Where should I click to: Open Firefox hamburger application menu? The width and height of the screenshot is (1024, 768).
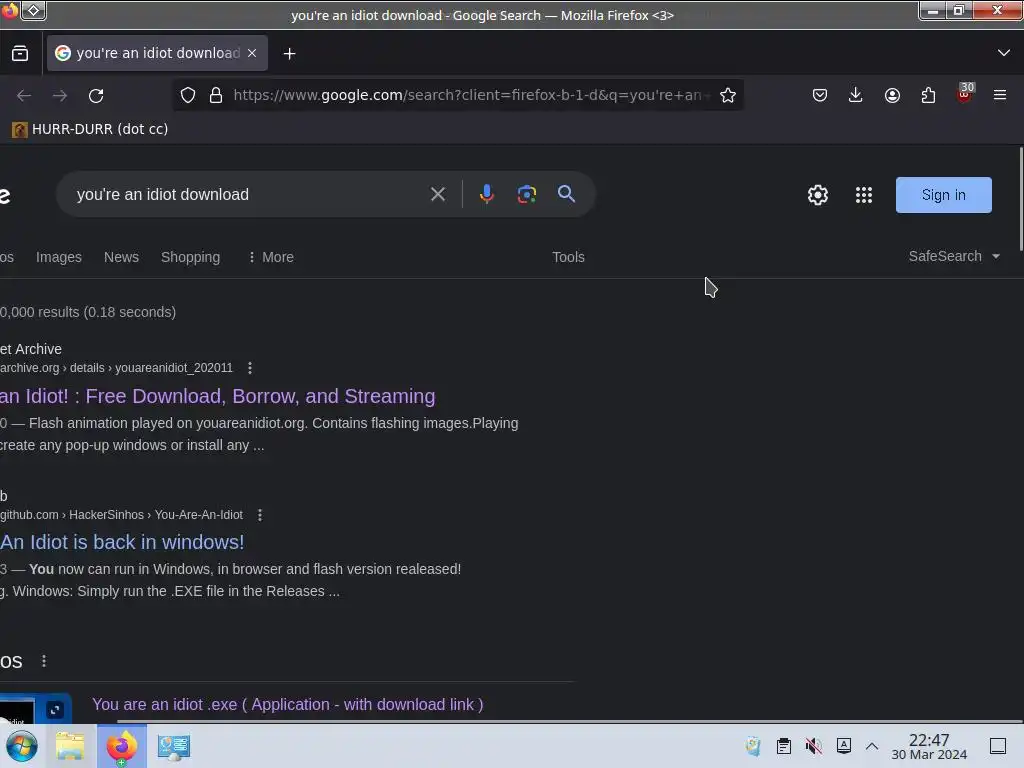click(1000, 95)
